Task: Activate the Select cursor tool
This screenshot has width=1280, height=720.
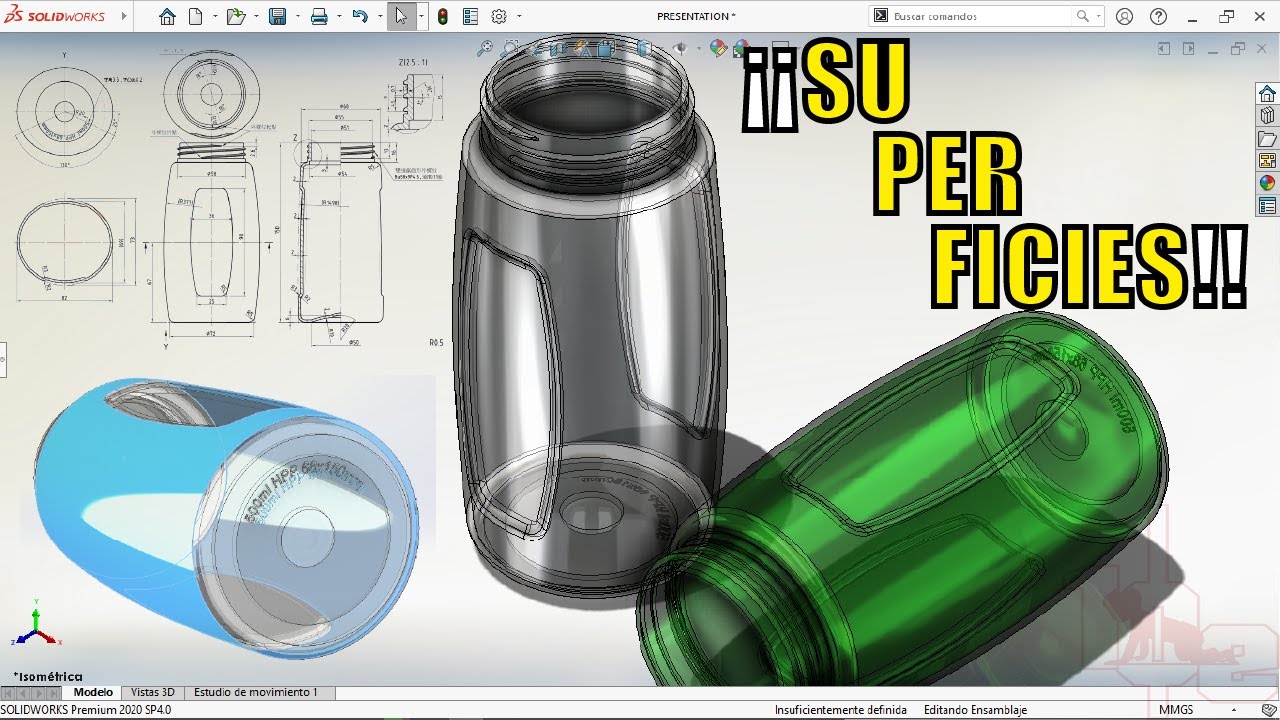Action: point(400,16)
